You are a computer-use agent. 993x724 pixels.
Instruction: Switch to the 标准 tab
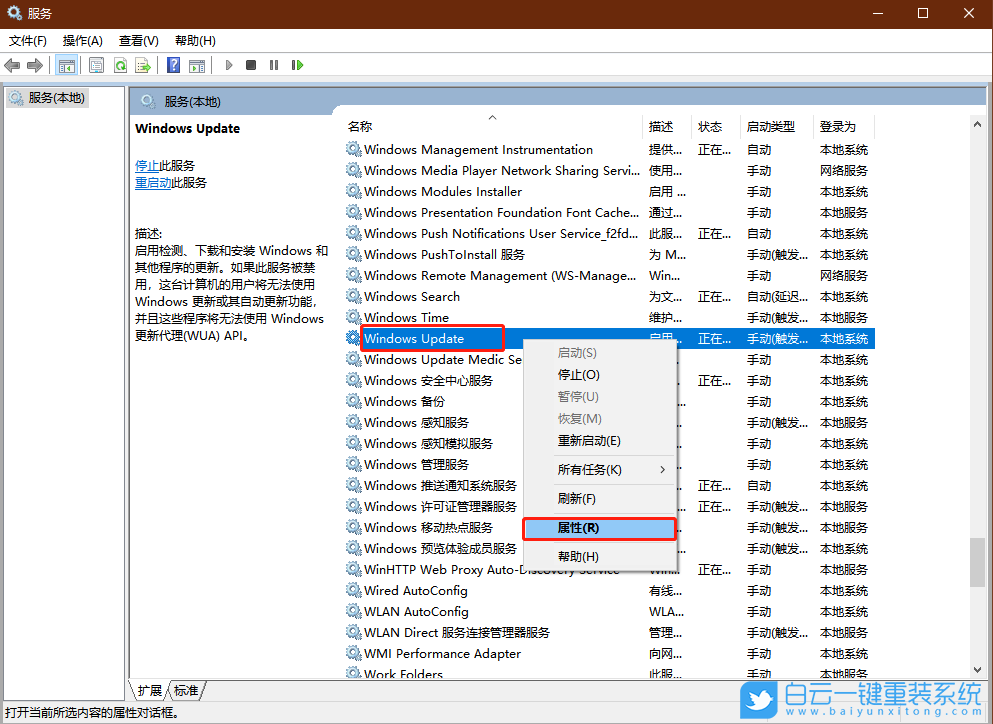tap(187, 690)
